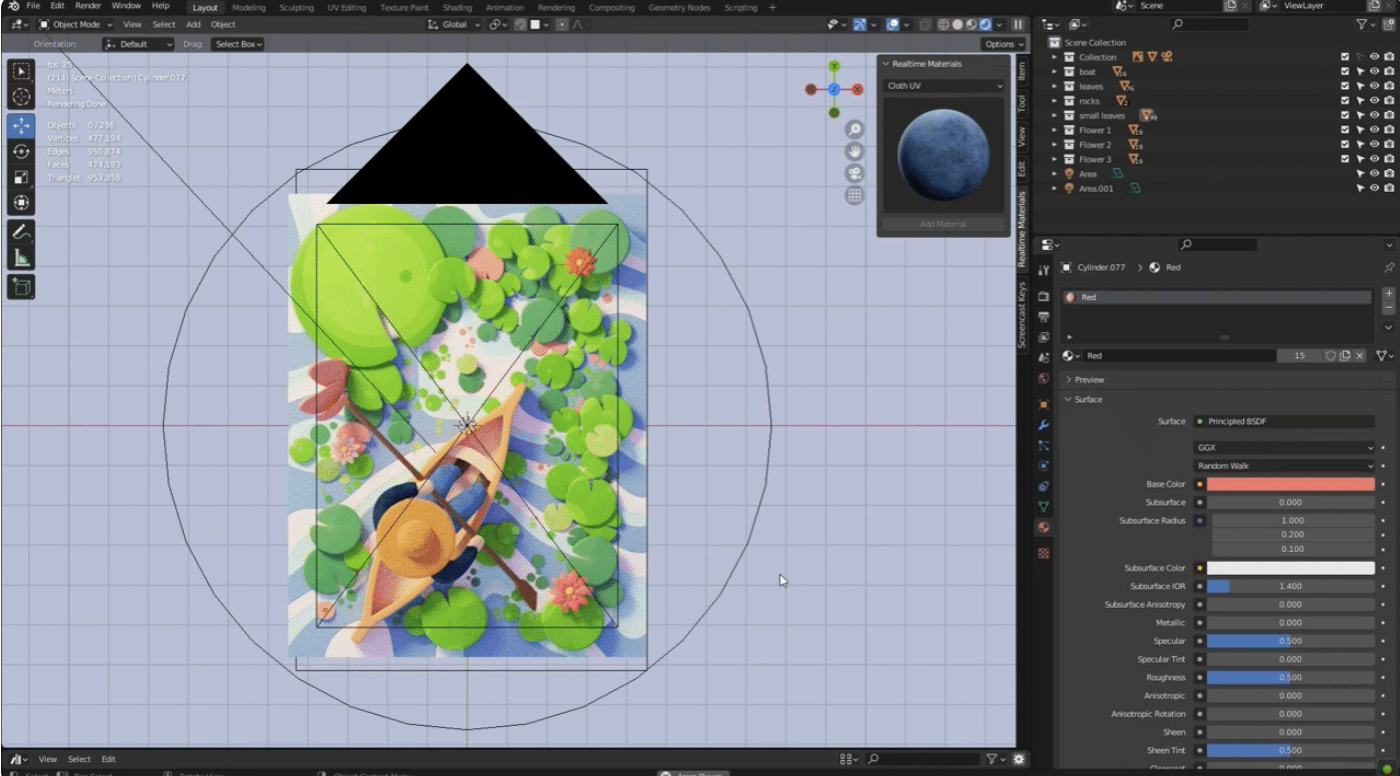The height and width of the screenshot is (776, 1400).
Task: Select the Scale tool in the toolbar
Action: coord(21,178)
